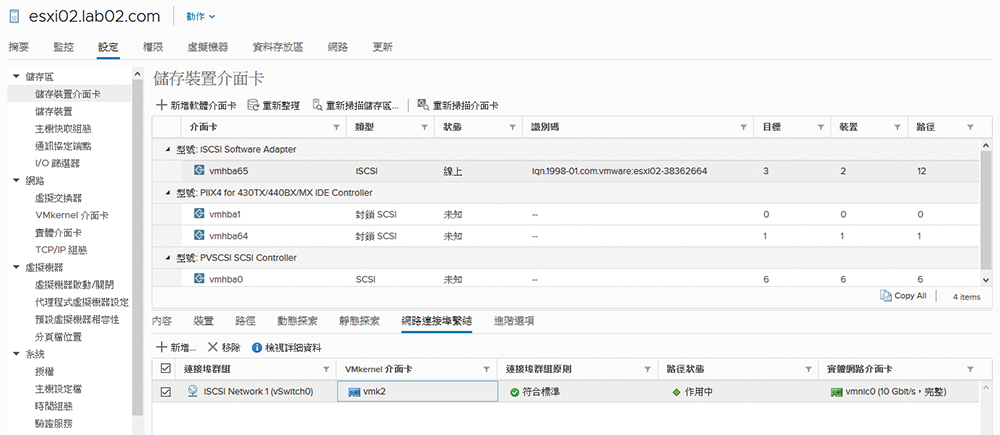Image resolution: width=1000 pixels, height=435 pixels.
Task: Click the 新增 plus icon in port binding toolbar
Action: [x=161, y=348]
